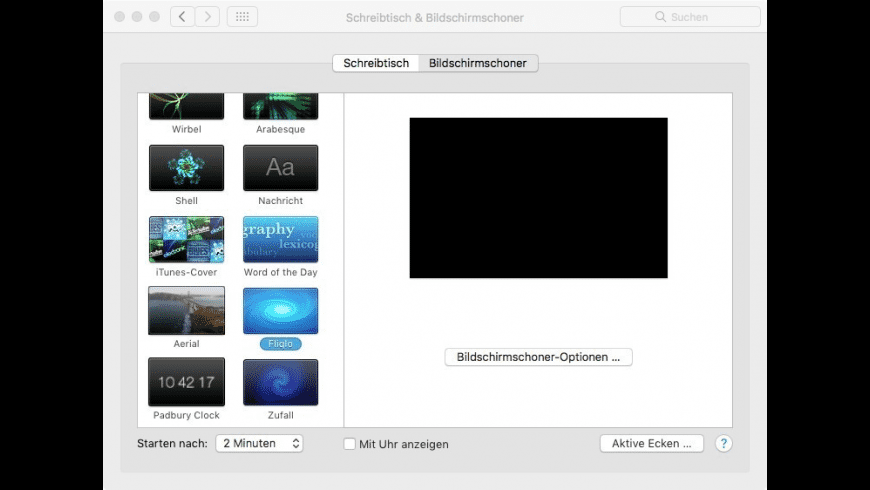
Task: Choose the Word of the Day screensaver
Action: click(280, 240)
